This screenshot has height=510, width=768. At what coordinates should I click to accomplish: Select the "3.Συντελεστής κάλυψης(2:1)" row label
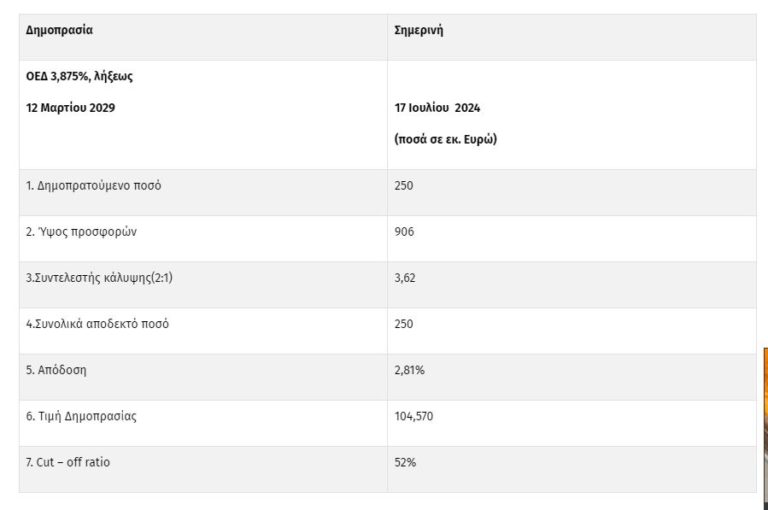(100, 278)
